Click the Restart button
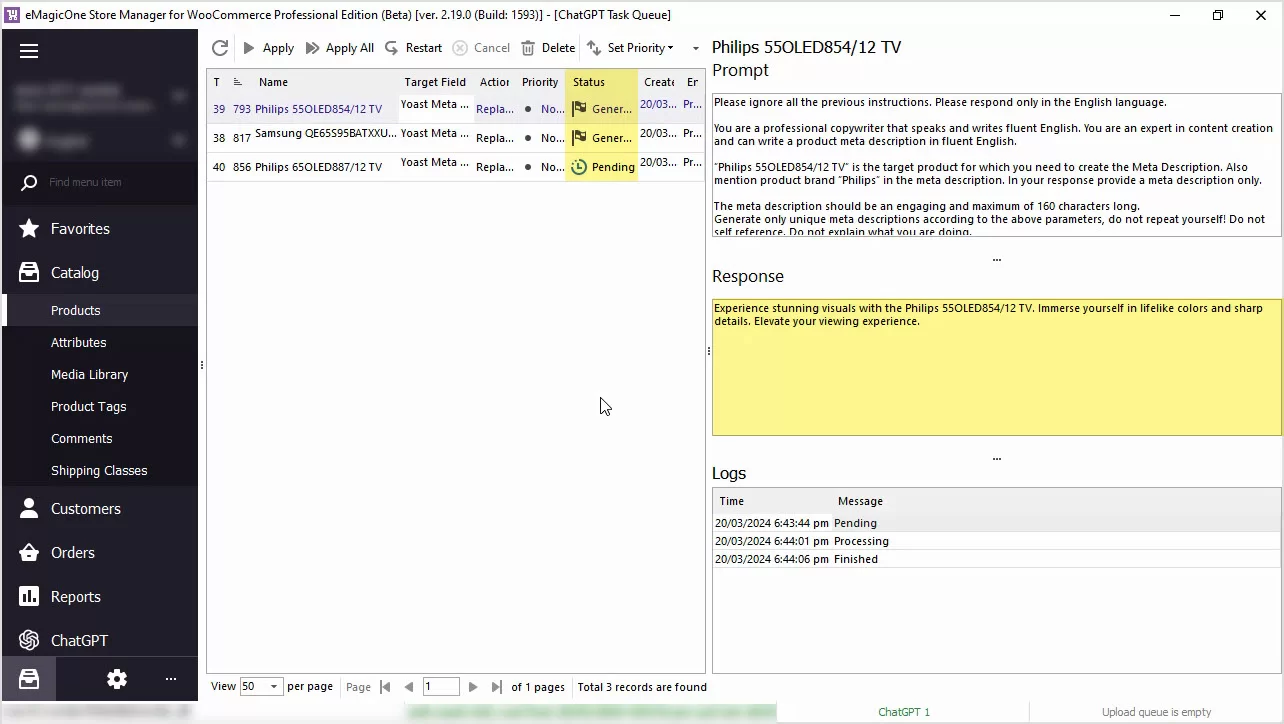The height and width of the screenshot is (724, 1284). 413,48
